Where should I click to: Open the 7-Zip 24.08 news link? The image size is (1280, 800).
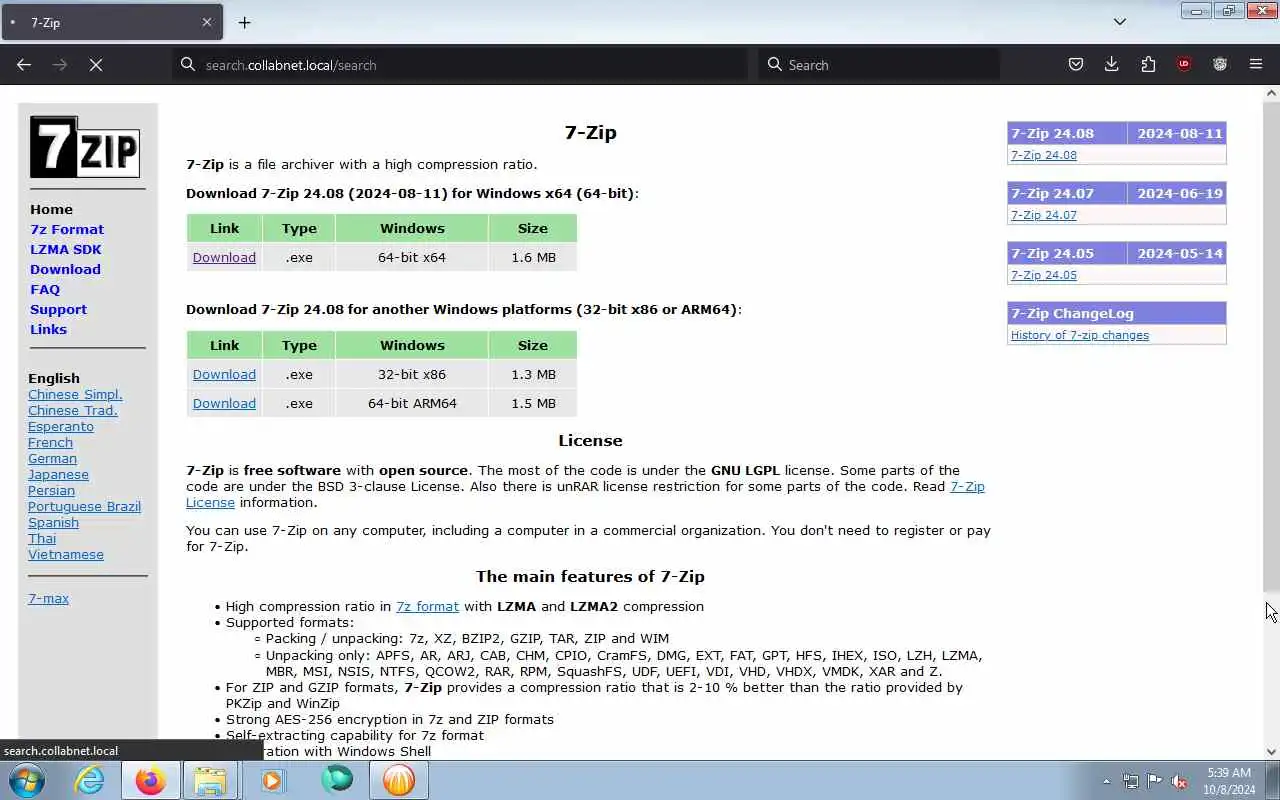click(x=1043, y=155)
